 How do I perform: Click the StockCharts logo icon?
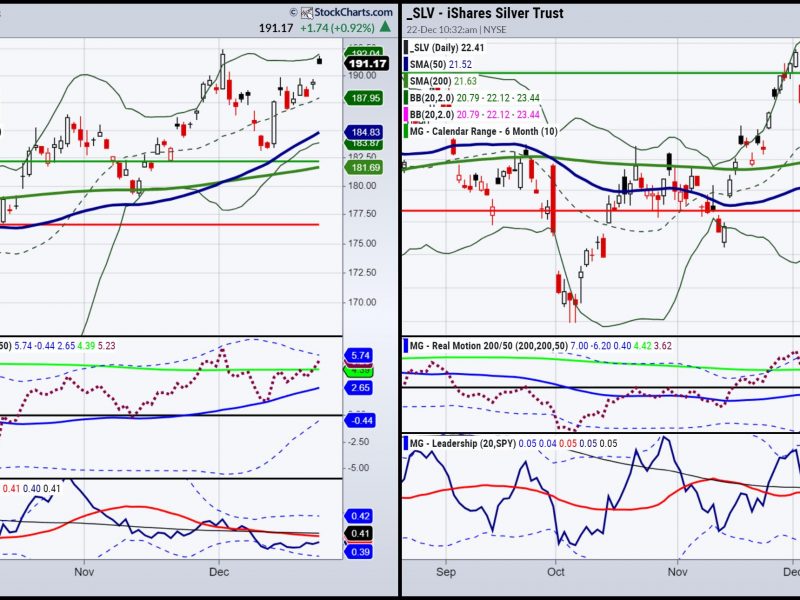tap(307, 13)
